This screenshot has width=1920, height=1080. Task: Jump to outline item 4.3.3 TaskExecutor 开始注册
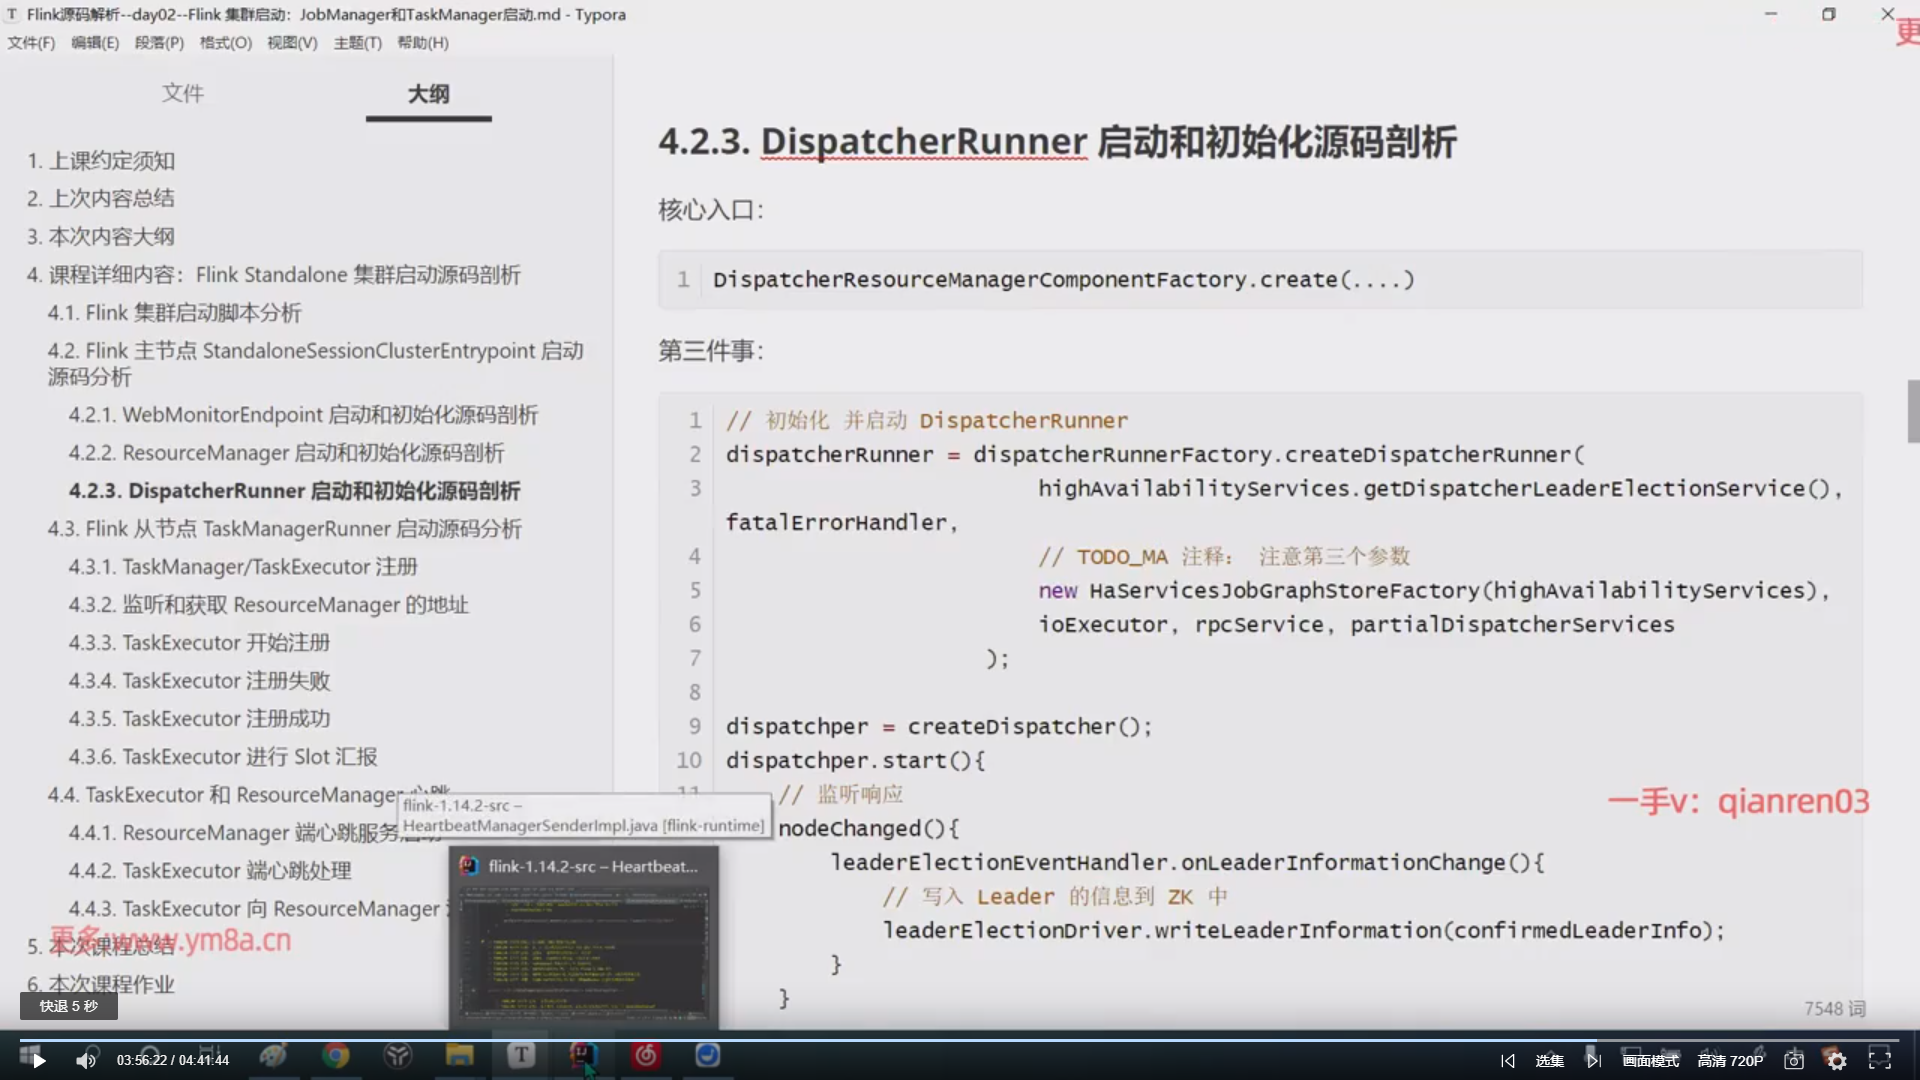click(x=199, y=643)
